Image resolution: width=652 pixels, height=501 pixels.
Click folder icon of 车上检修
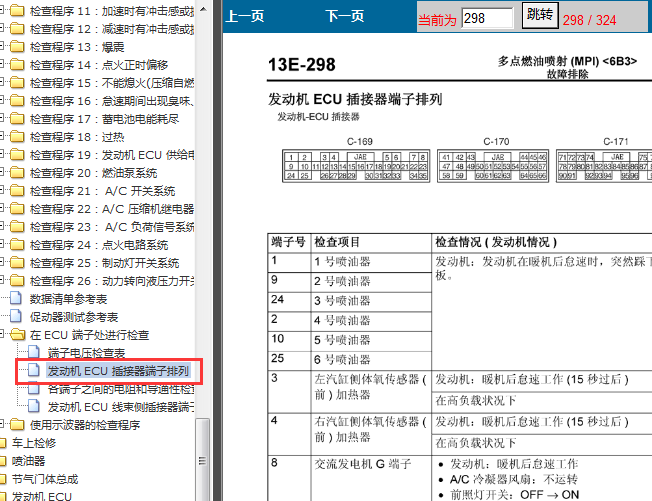click(x=3, y=443)
